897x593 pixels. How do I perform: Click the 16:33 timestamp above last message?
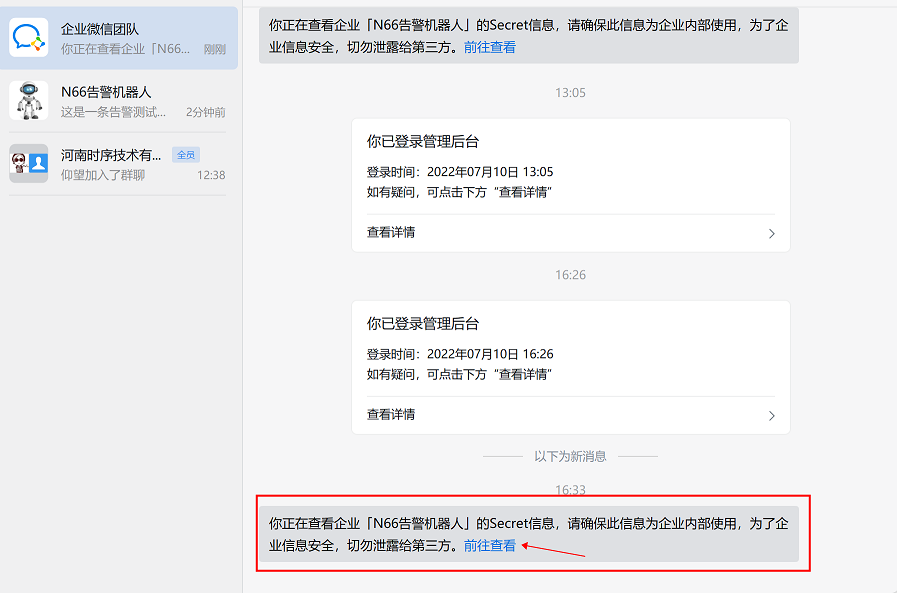coord(570,490)
